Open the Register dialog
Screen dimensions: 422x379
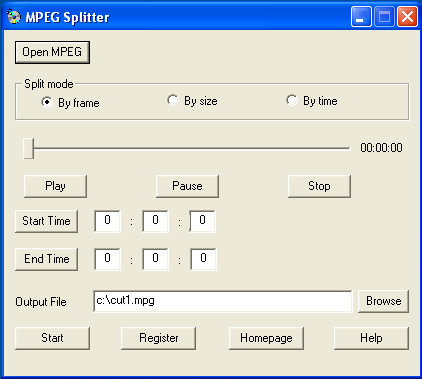point(158,338)
